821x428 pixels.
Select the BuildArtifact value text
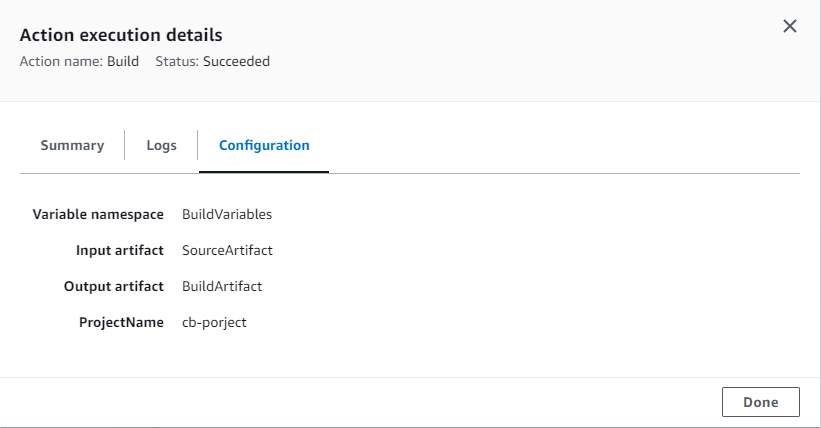click(x=222, y=286)
